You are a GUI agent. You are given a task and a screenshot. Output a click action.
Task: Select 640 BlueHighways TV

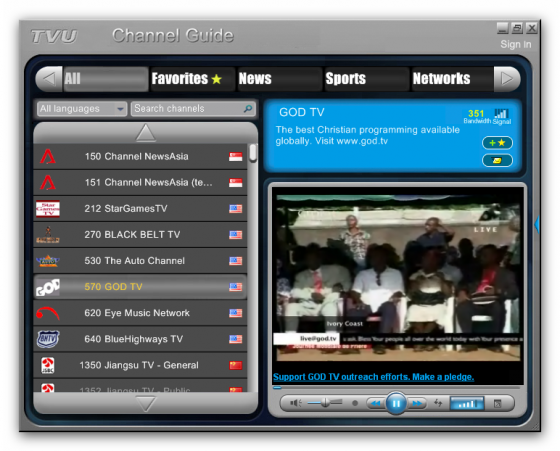[x=140, y=339]
